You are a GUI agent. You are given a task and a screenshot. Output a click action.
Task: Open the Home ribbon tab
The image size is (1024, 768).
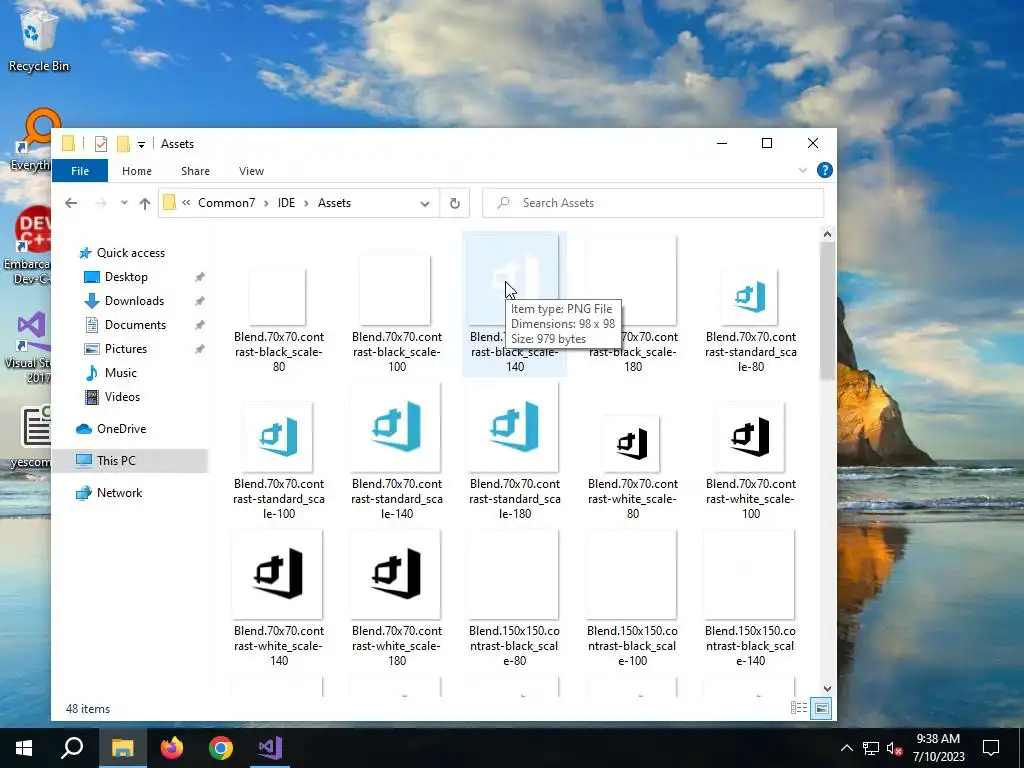136,171
